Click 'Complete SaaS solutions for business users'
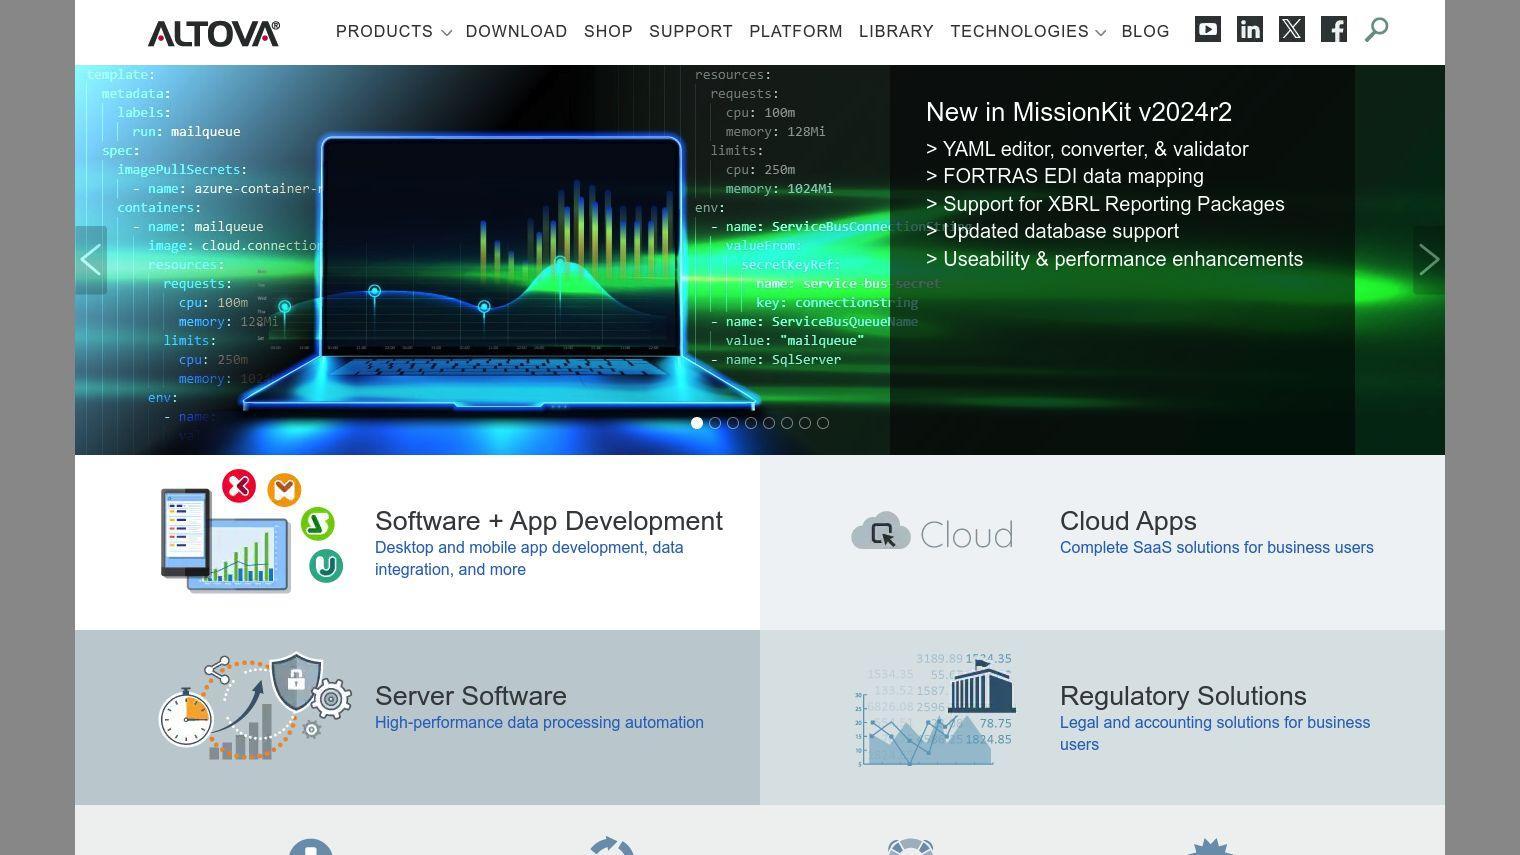This screenshot has width=1520, height=855. click(1217, 548)
